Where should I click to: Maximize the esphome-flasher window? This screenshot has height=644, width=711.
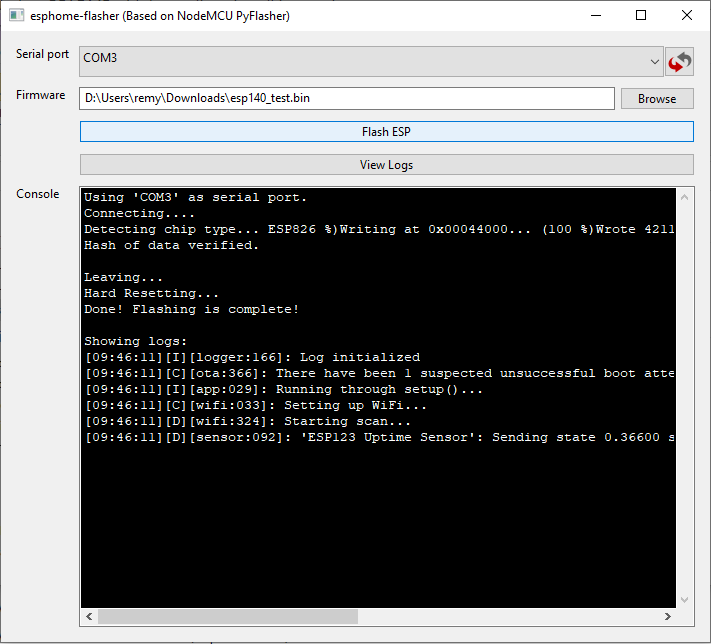pos(641,15)
